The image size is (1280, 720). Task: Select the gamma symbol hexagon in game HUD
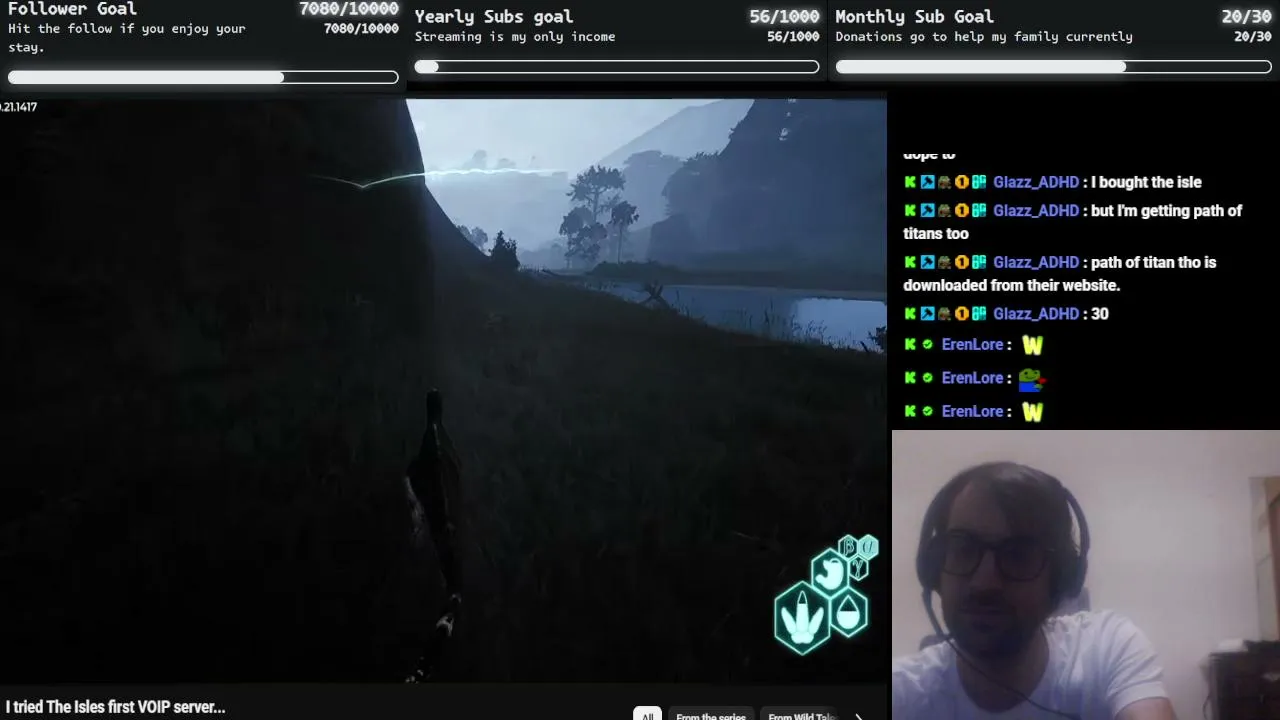pos(859,567)
